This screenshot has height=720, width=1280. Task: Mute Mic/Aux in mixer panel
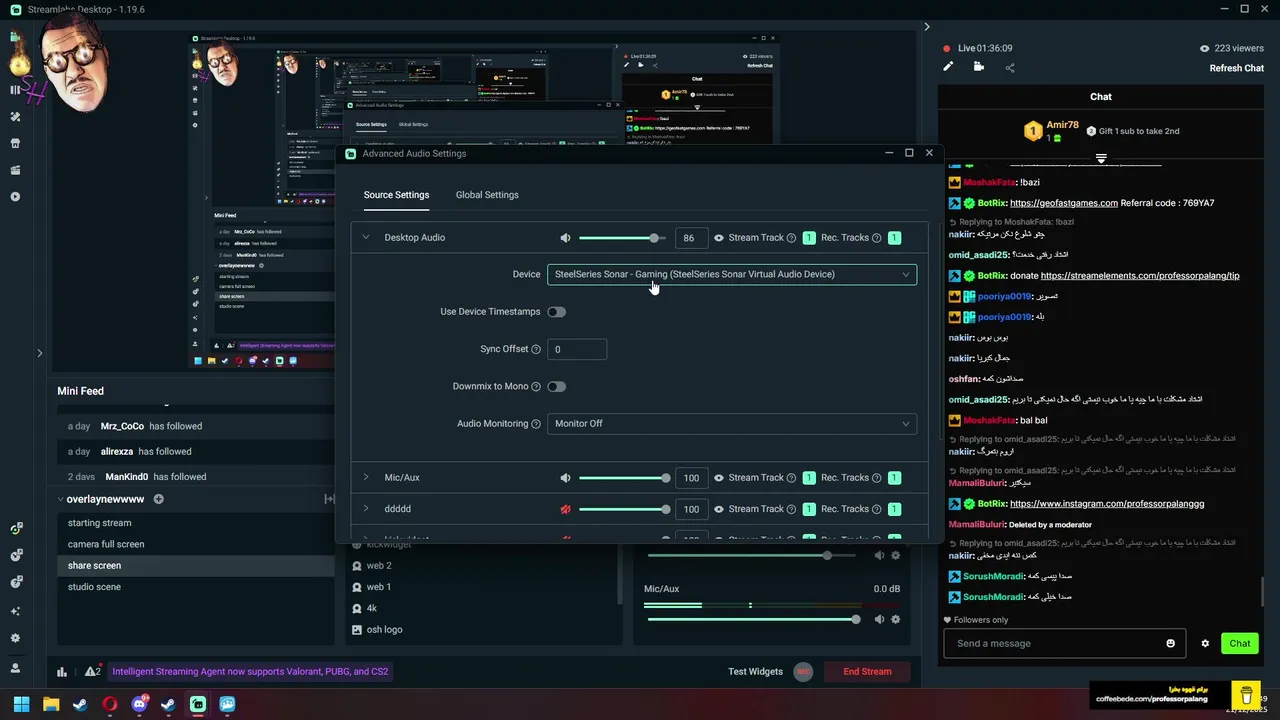[x=879, y=619]
